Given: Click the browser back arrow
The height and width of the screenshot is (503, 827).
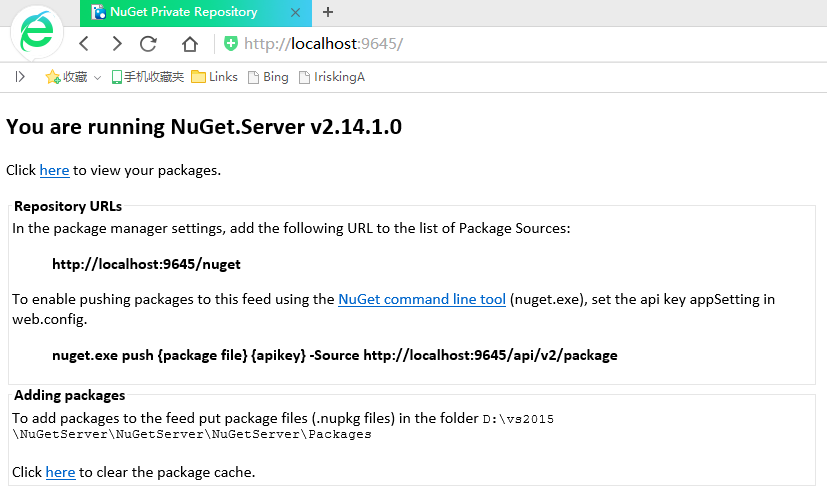Looking at the screenshot, I should point(84,44).
